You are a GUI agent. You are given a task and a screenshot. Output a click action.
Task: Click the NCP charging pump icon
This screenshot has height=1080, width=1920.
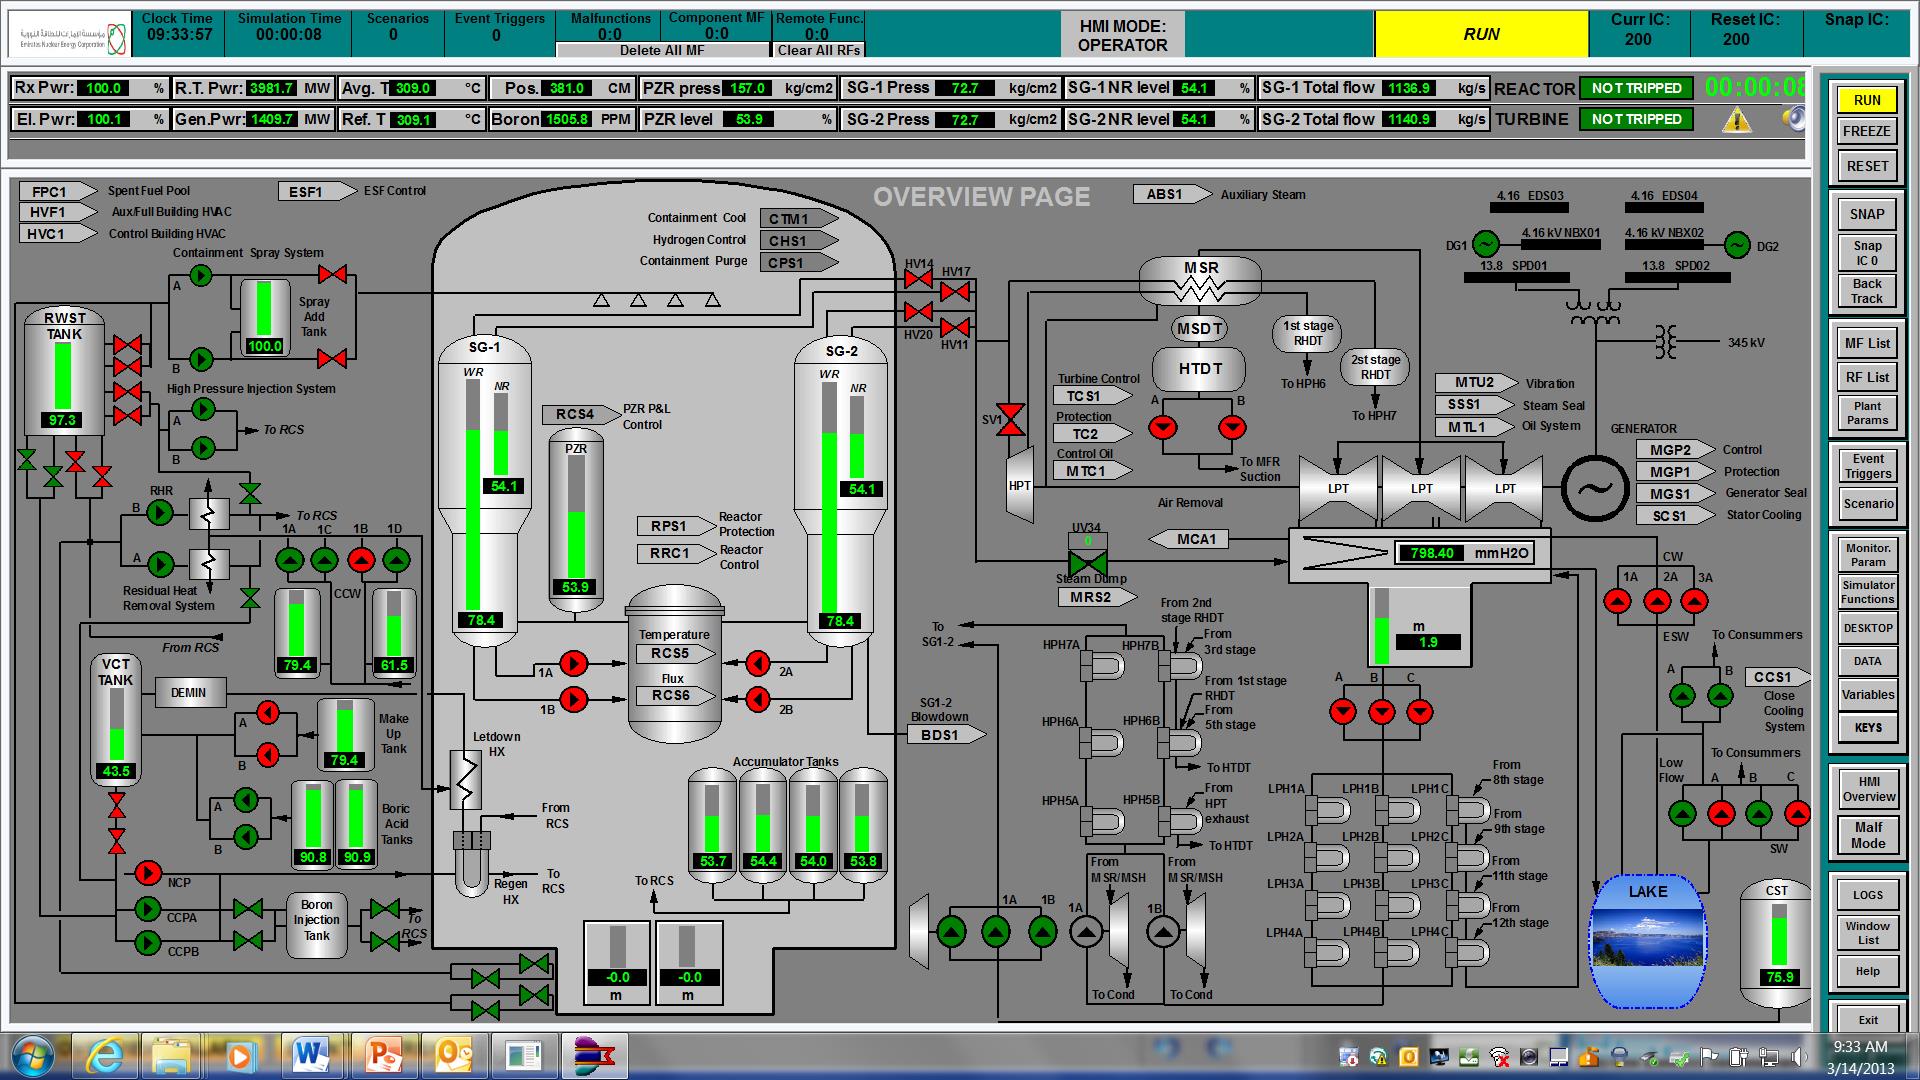[148, 873]
